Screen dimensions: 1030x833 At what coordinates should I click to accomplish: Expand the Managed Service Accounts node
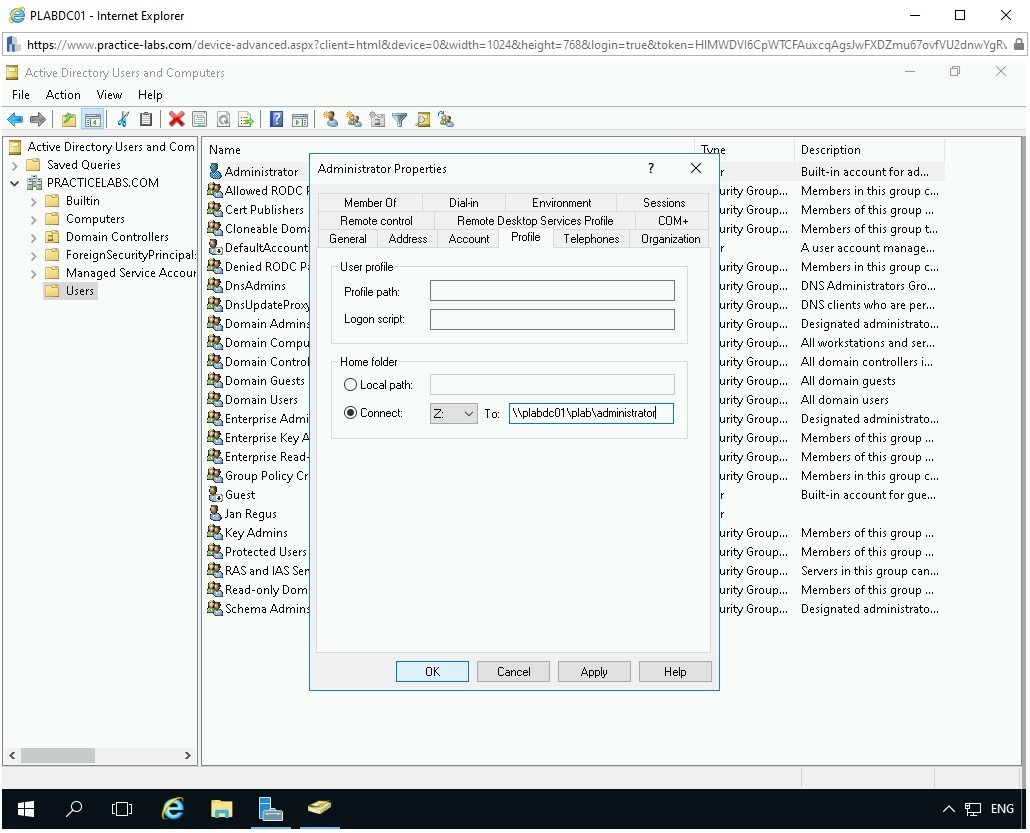pos(34,273)
